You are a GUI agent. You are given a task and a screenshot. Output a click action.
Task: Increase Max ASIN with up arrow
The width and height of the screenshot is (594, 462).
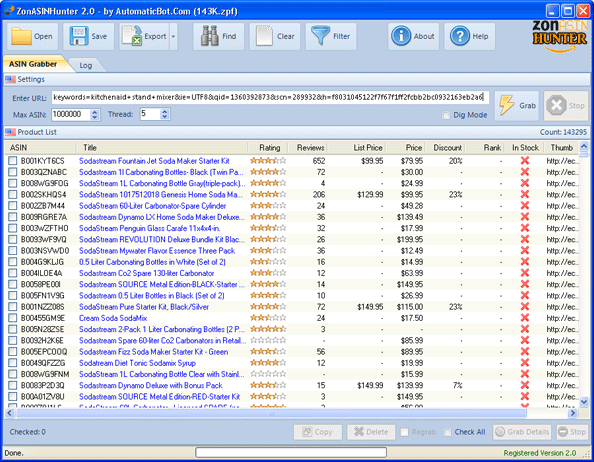pyautogui.click(x=95, y=112)
